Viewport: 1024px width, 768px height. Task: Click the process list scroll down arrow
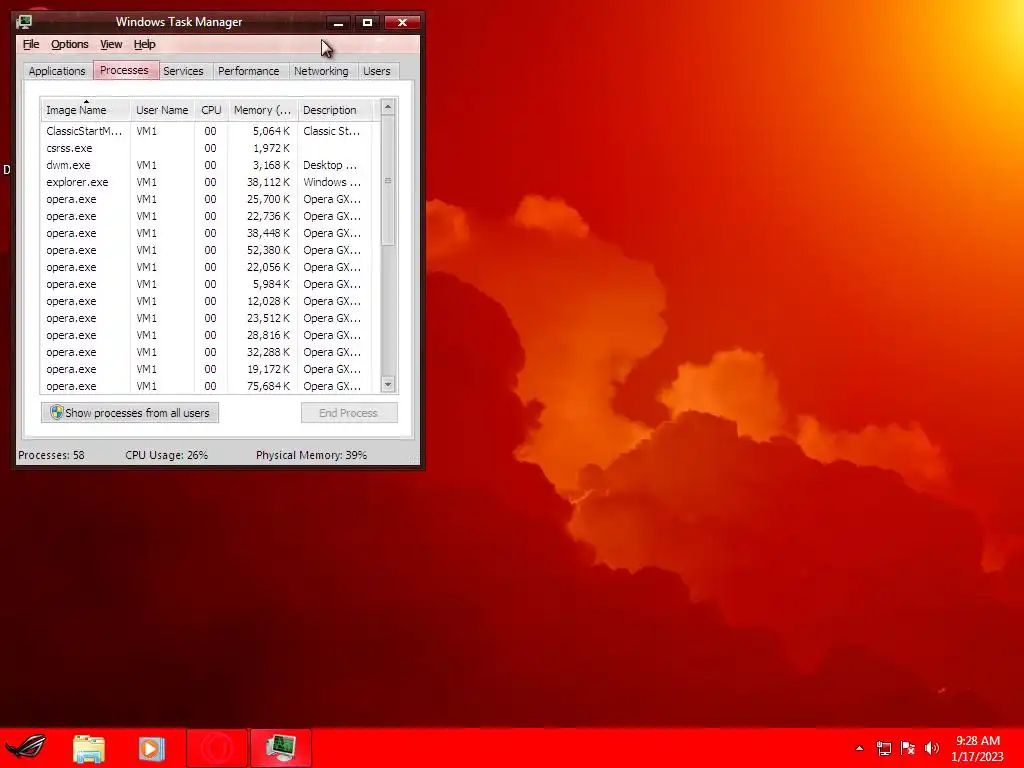point(388,385)
